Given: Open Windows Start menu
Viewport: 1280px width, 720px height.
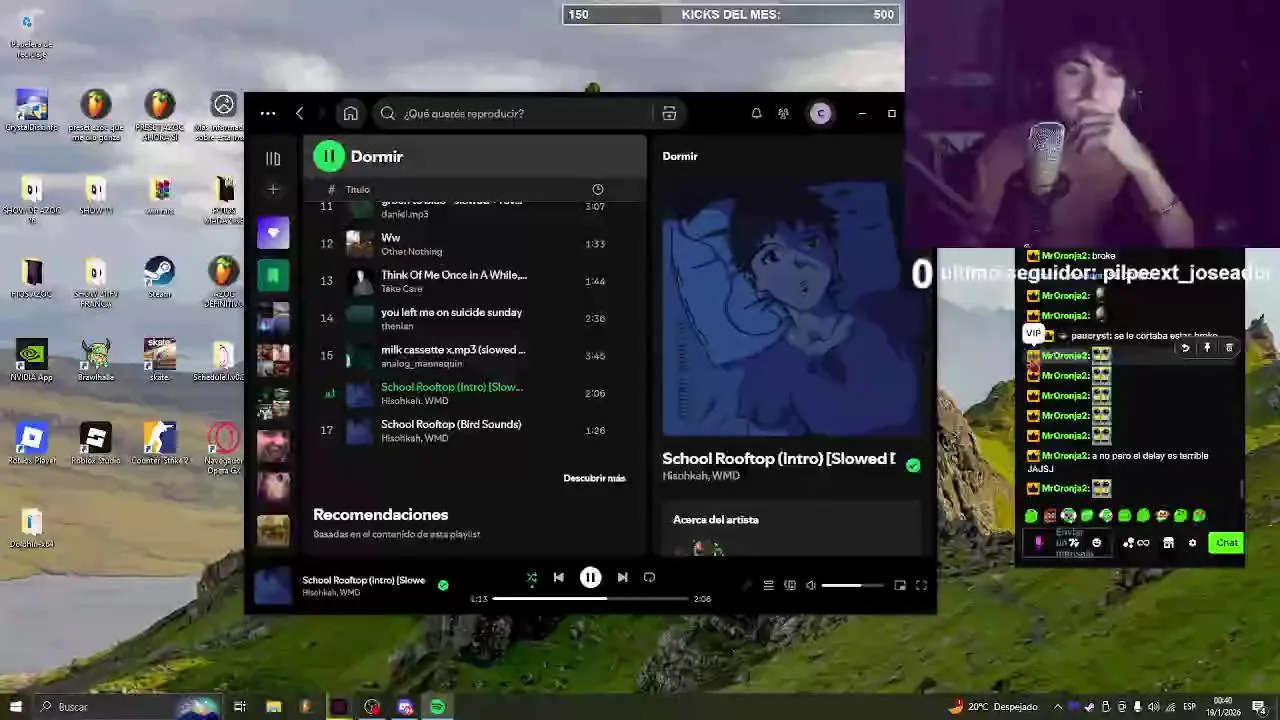Looking at the screenshot, I should point(15,707).
